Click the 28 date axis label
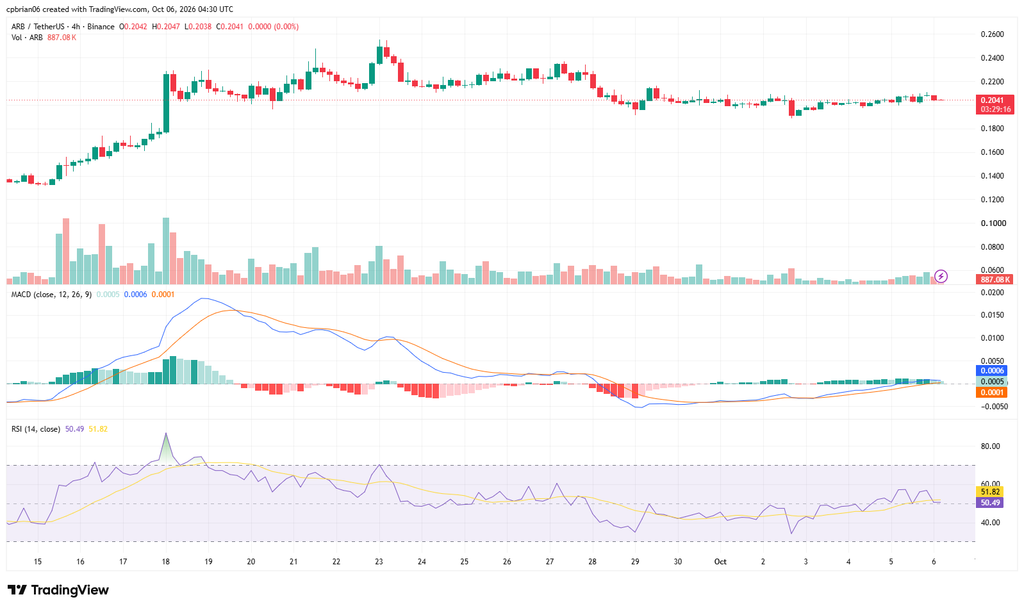This screenshot has width=1024, height=609. coord(592,562)
